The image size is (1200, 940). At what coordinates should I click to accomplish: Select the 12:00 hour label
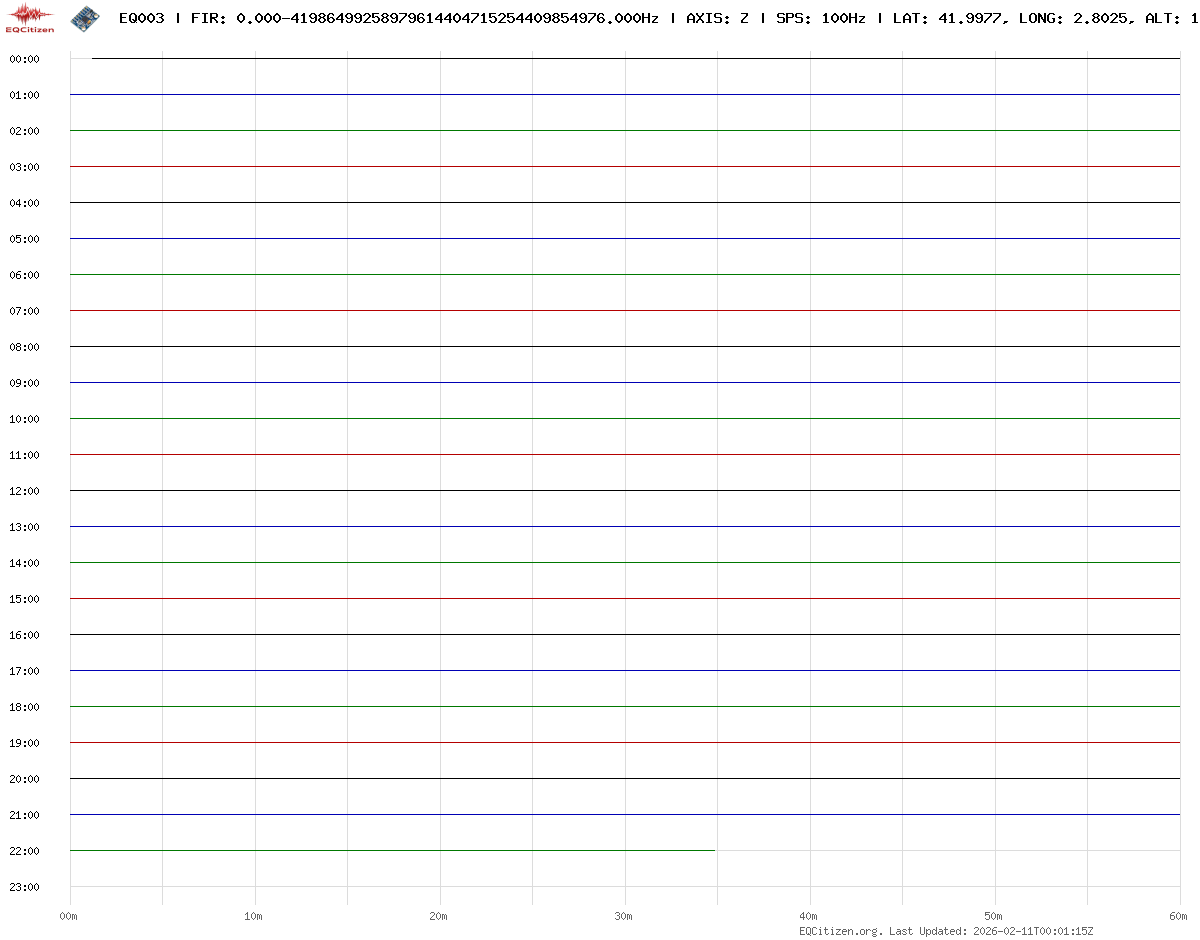tap(24, 491)
